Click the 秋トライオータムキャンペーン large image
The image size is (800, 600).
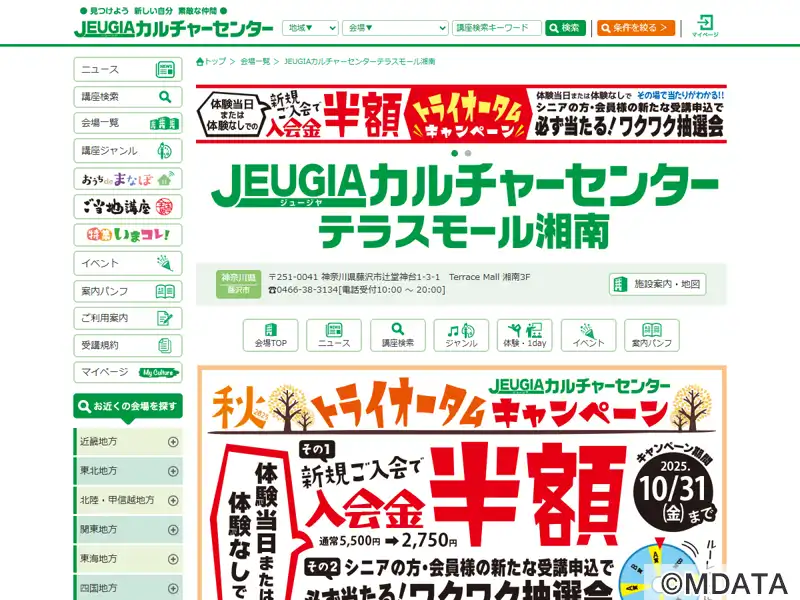(x=462, y=483)
